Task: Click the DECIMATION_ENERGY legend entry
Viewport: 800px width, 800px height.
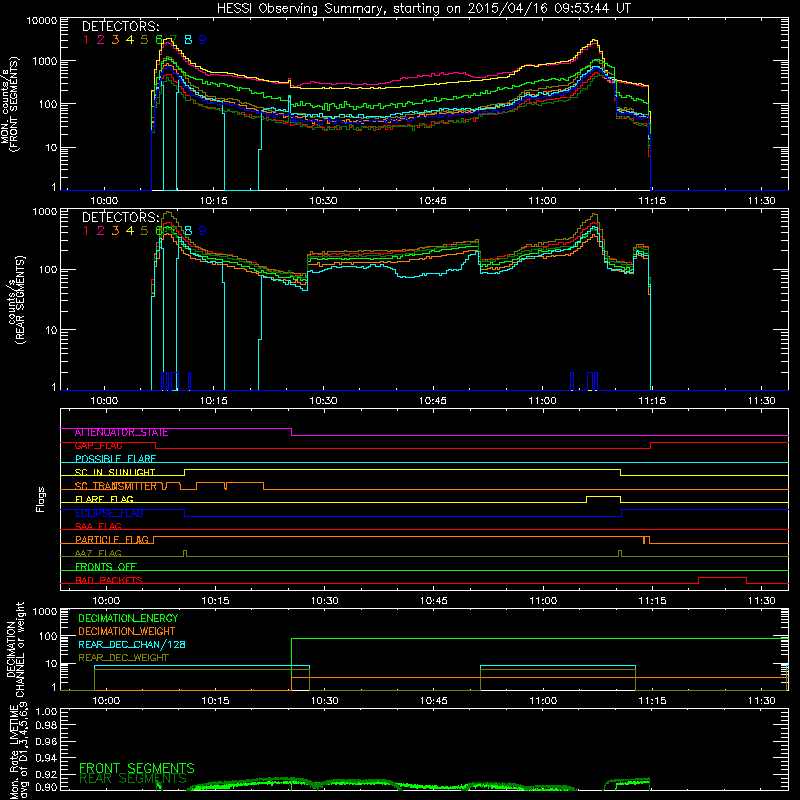Action: tap(128, 618)
